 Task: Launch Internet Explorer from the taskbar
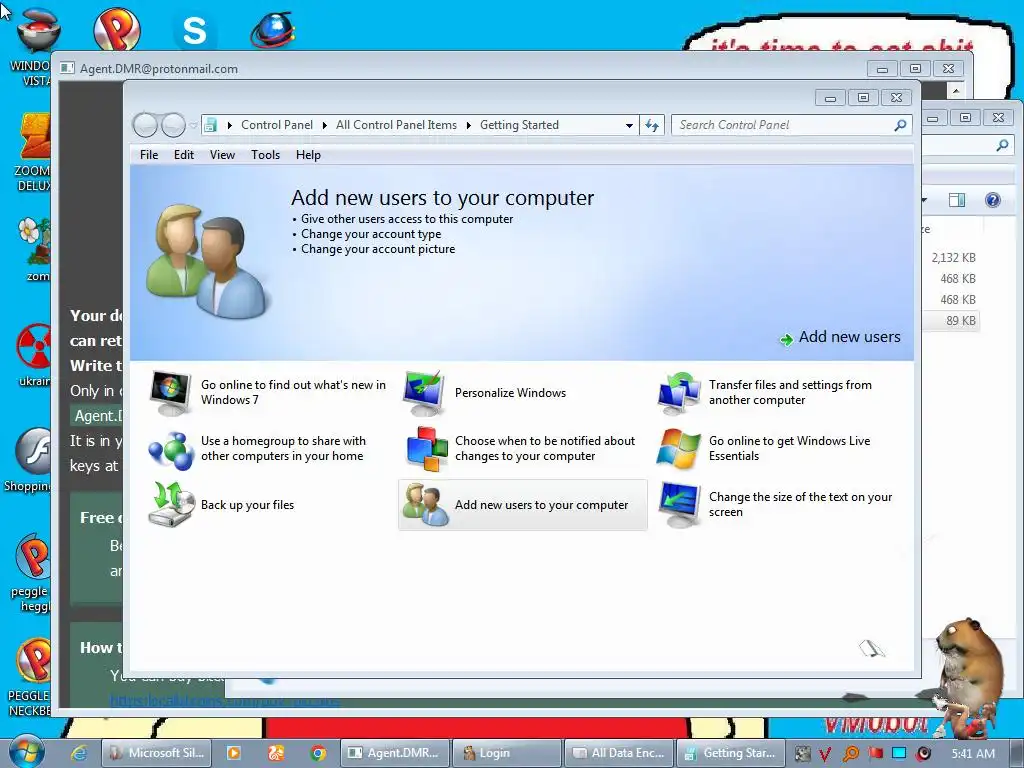tap(78, 753)
